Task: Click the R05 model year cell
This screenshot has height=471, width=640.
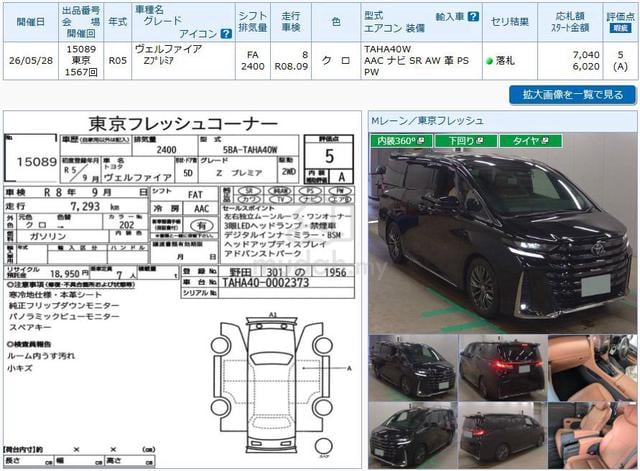Action: pos(118,61)
